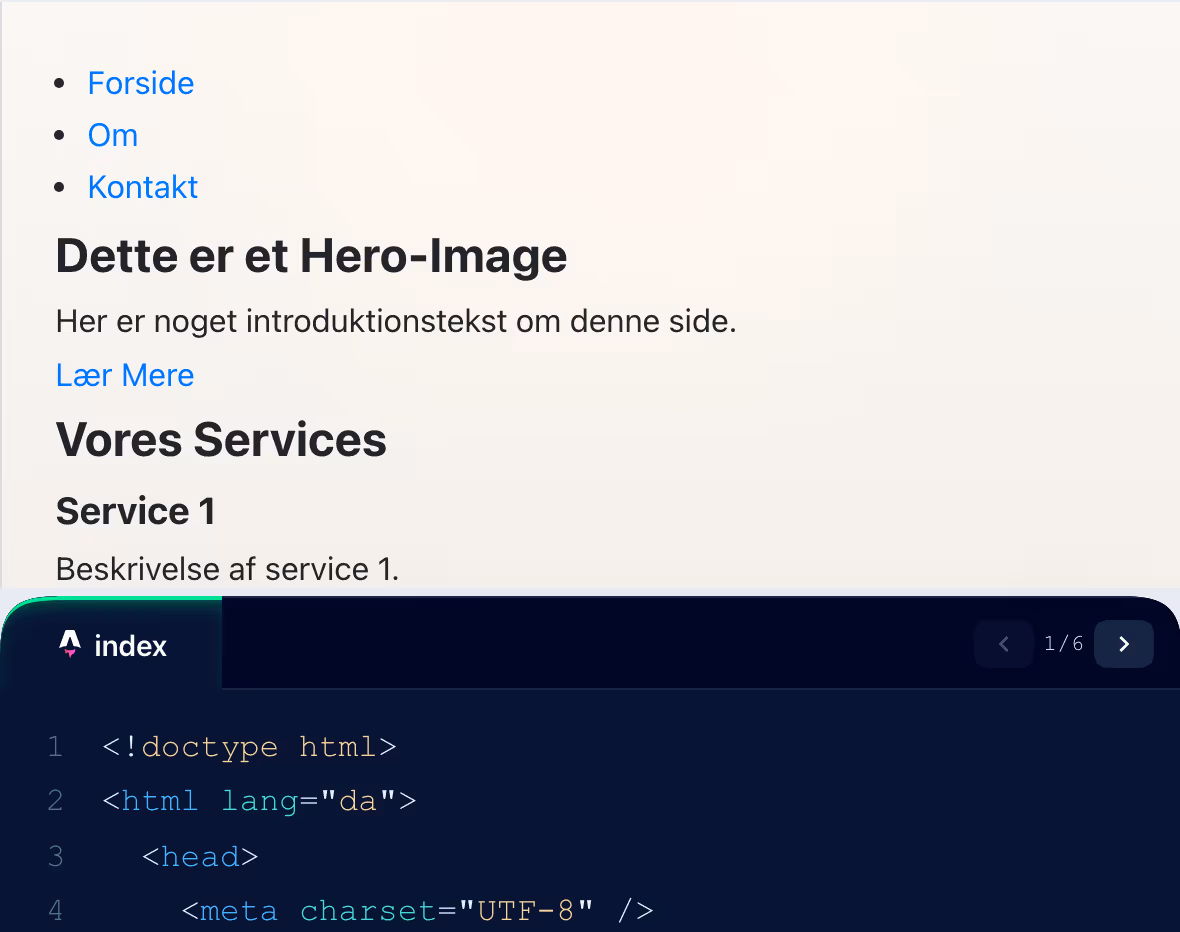The height and width of the screenshot is (932, 1180).
Task: Select the "Service 1" subheading
Action: (x=136, y=511)
